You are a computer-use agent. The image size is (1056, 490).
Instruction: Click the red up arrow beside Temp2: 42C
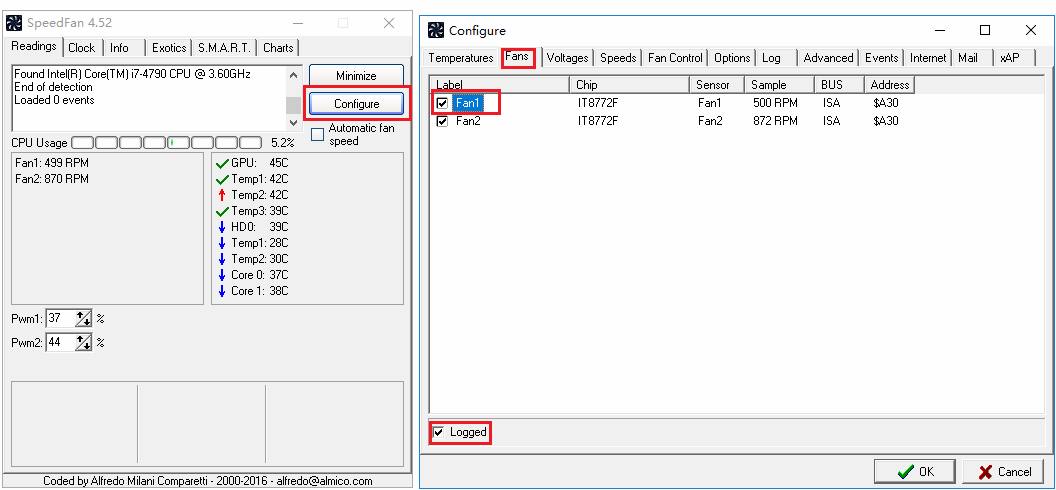point(222,195)
